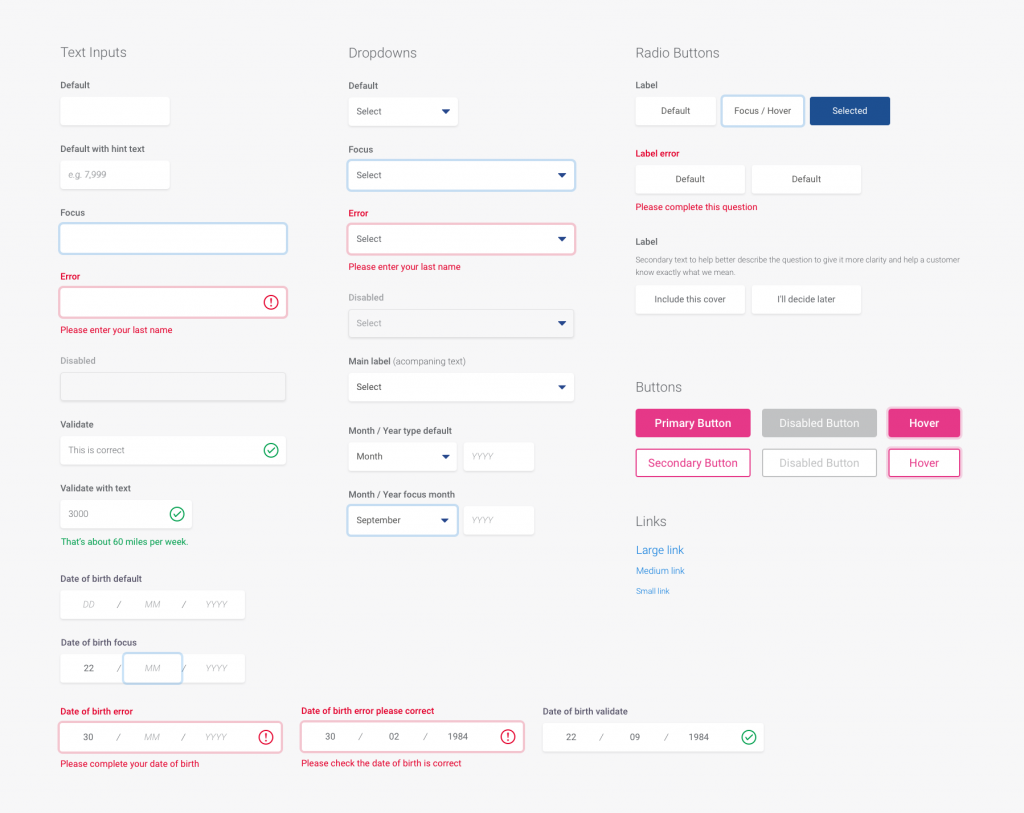
Task: Click the green check in 'Date of birth validate'
Action: click(x=749, y=737)
